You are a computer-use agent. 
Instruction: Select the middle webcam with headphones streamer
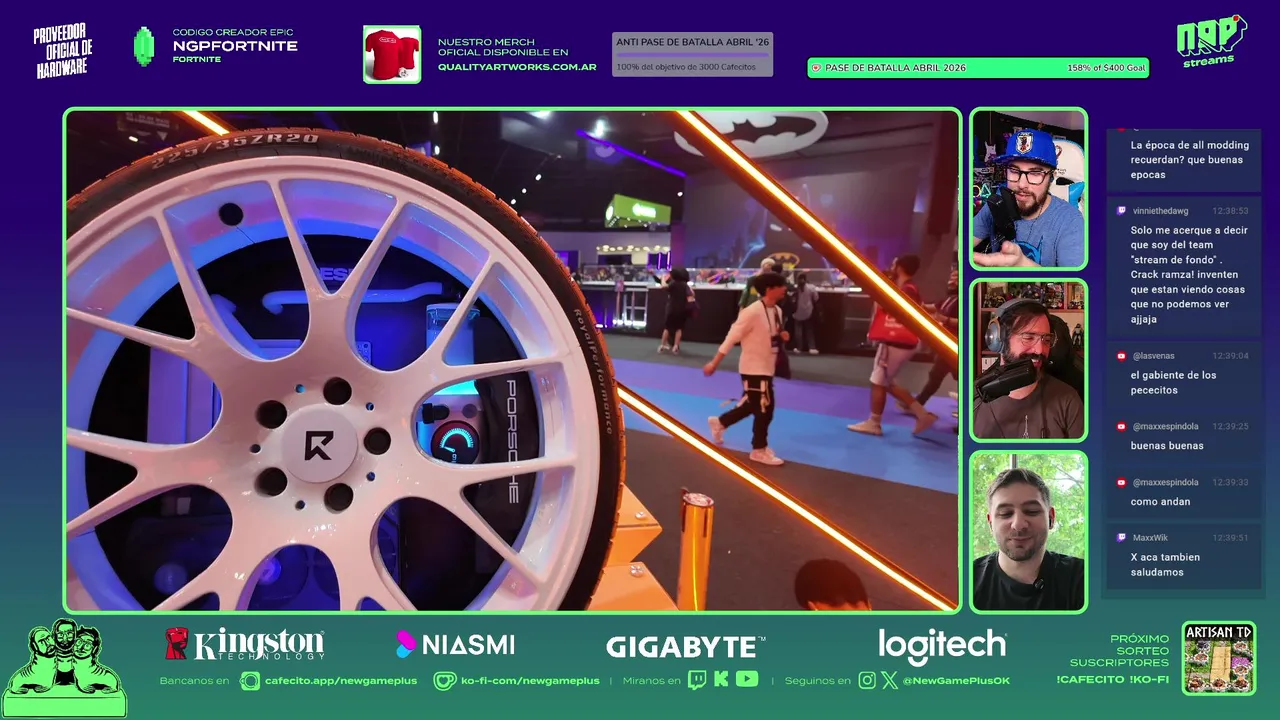pyautogui.click(x=1028, y=360)
